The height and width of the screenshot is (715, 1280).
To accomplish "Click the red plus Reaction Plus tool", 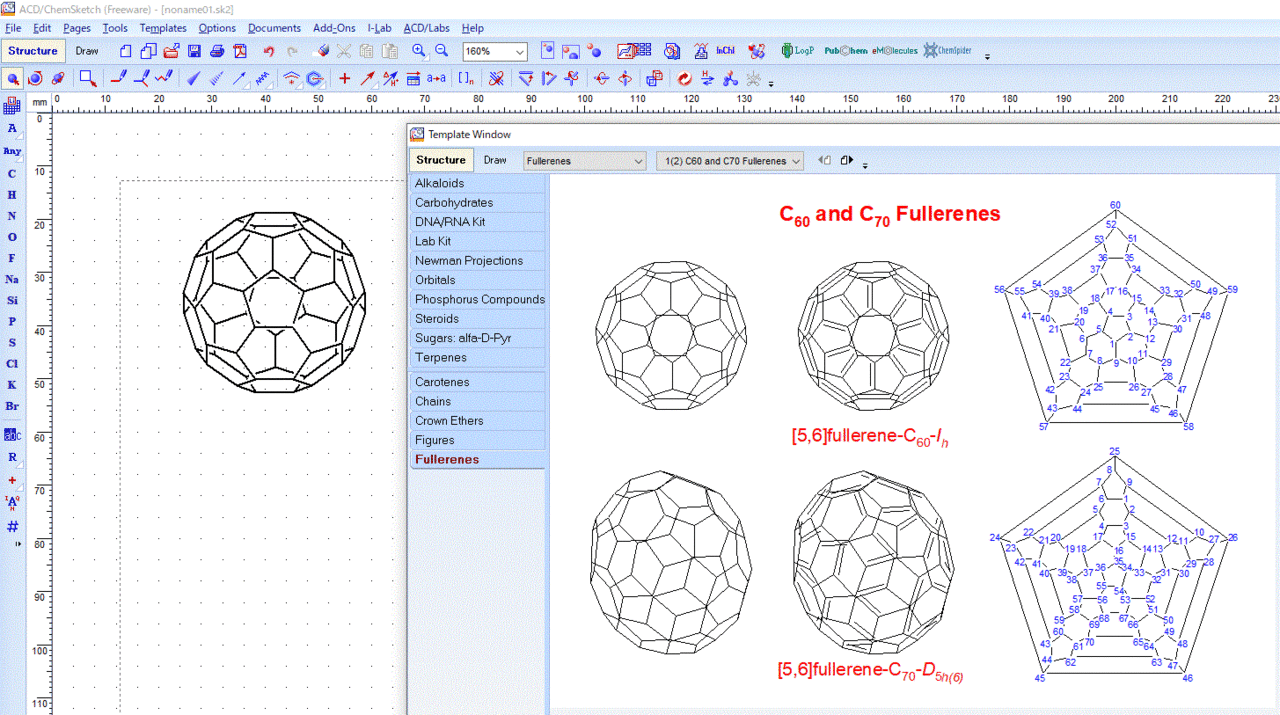I will (345, 78).
